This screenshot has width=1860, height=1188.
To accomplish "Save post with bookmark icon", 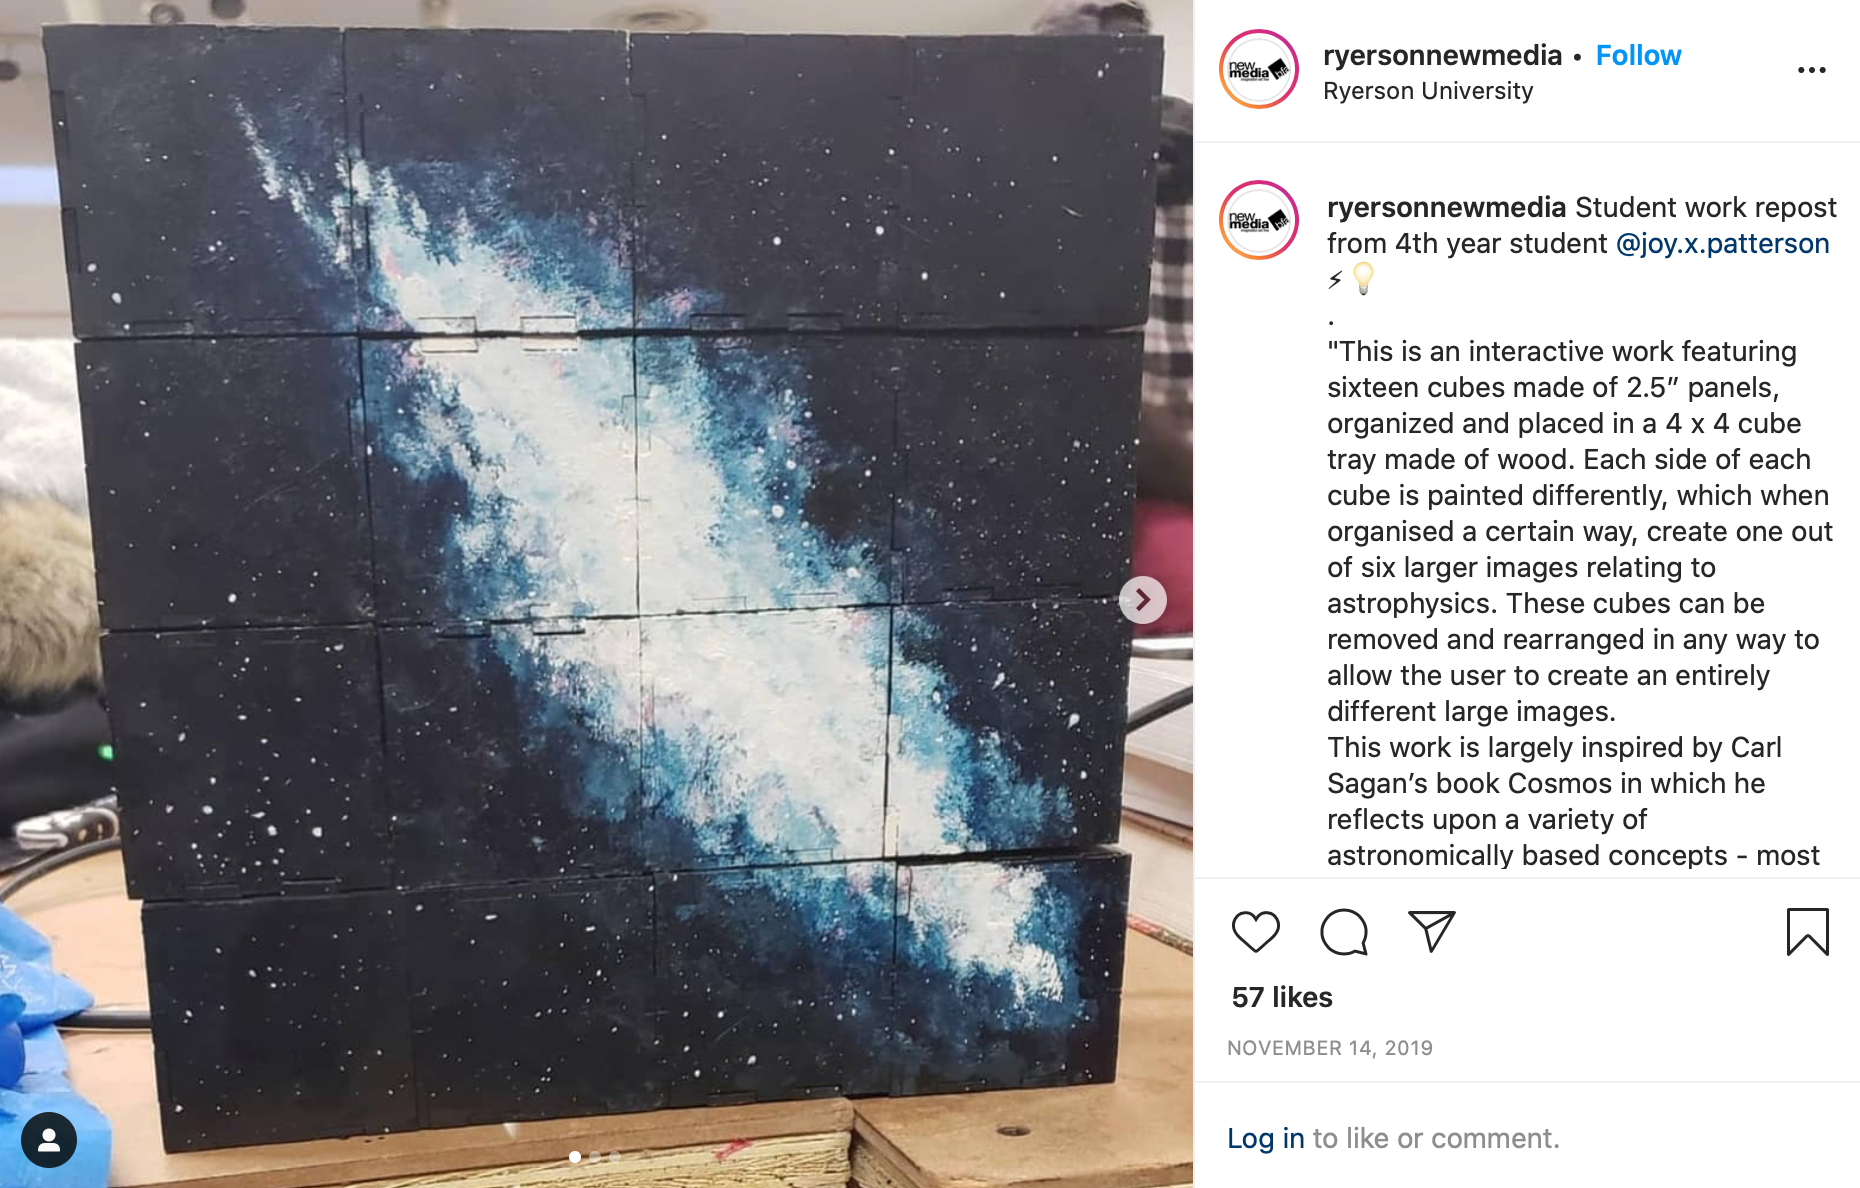I will pyautogui.click(x=1807, y=932).
